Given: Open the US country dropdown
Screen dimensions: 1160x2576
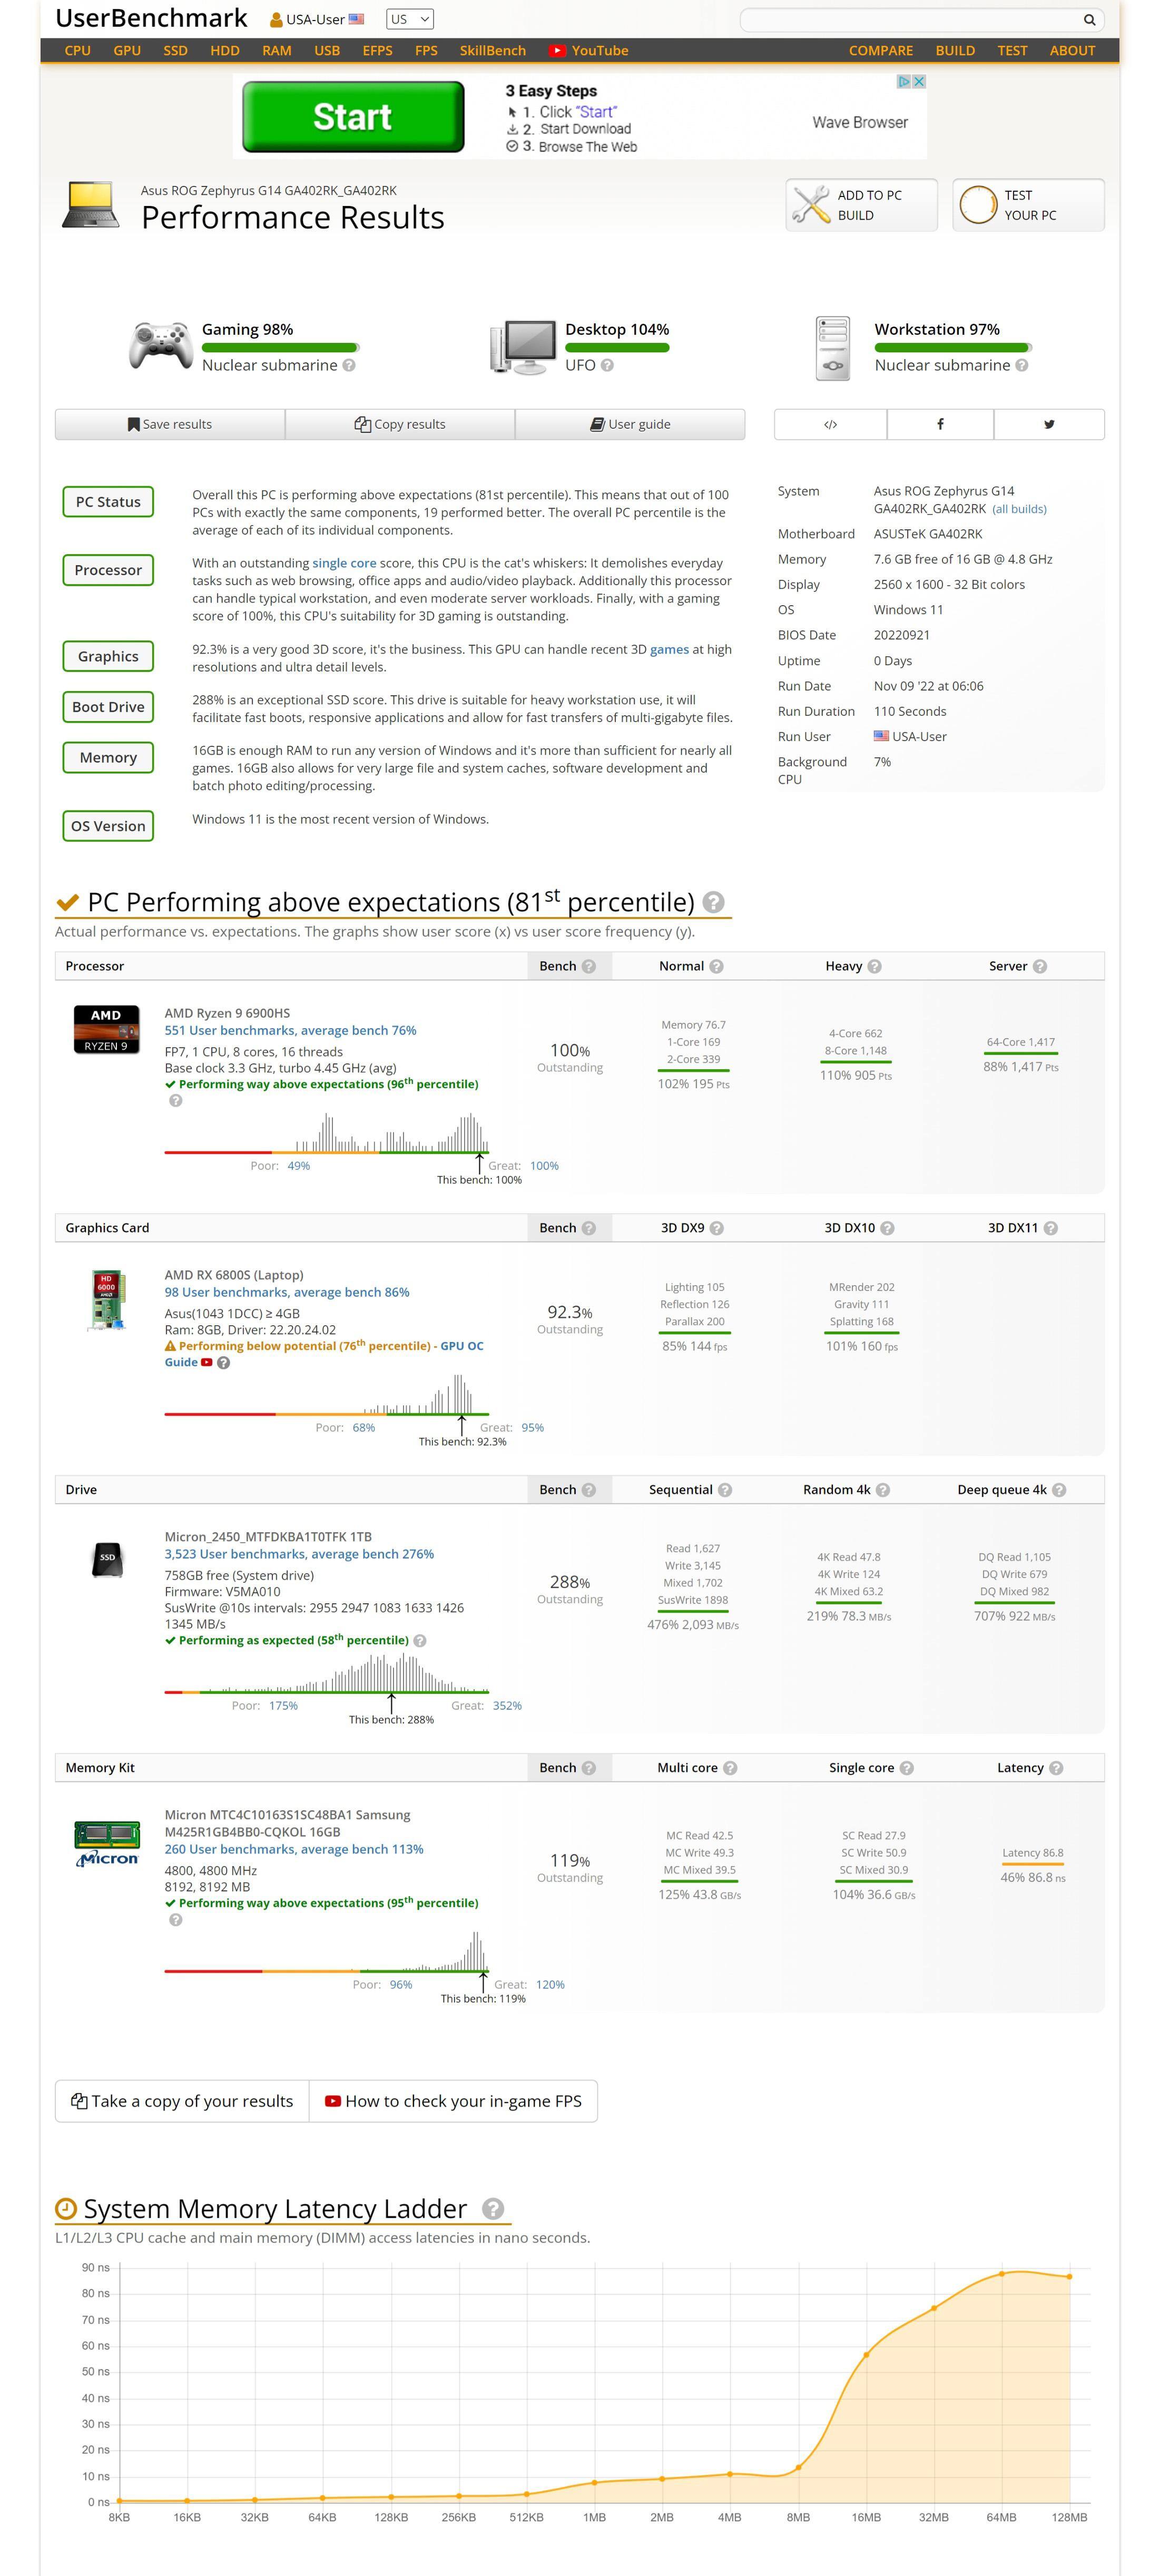Looking at the screenshot, I should pyautogui.click(x=409, y=19).
